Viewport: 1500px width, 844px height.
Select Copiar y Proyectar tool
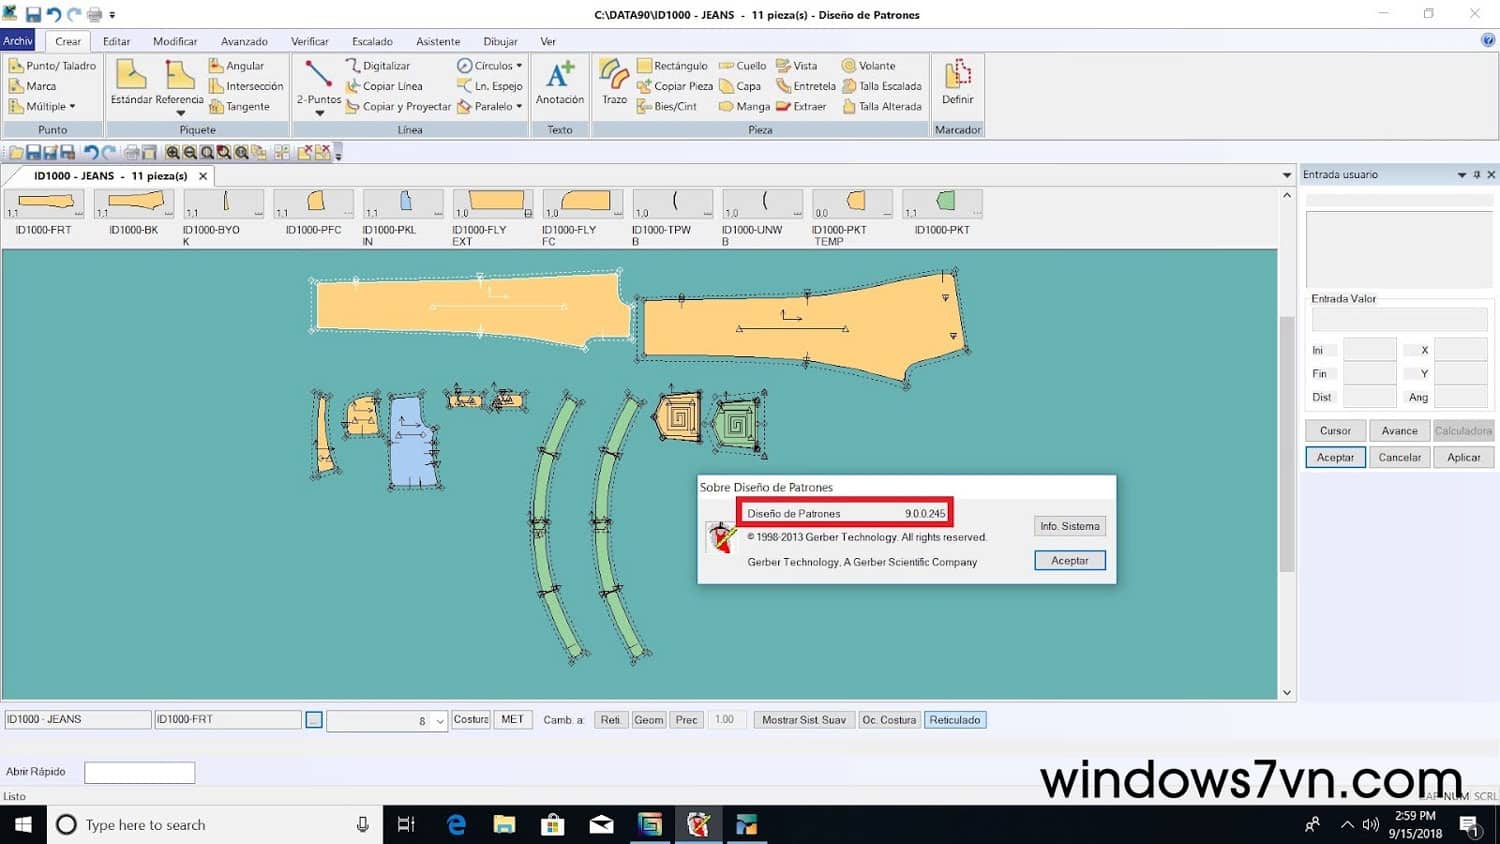pos(399,106)
